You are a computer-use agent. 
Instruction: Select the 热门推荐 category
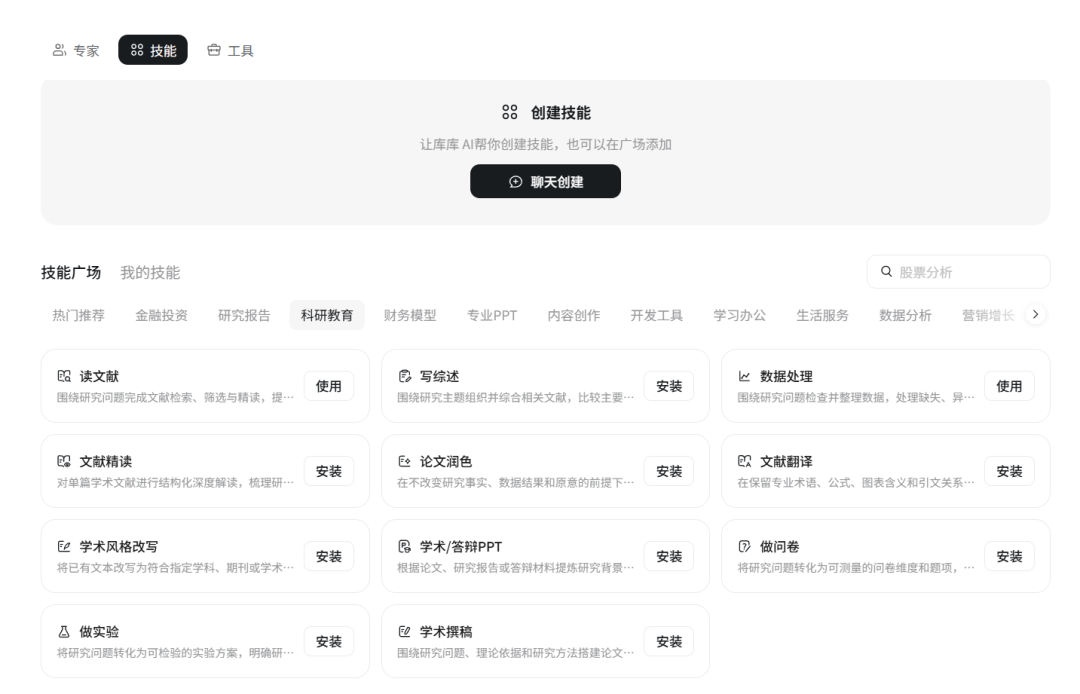pyautogui.click(x=79, y=315)
